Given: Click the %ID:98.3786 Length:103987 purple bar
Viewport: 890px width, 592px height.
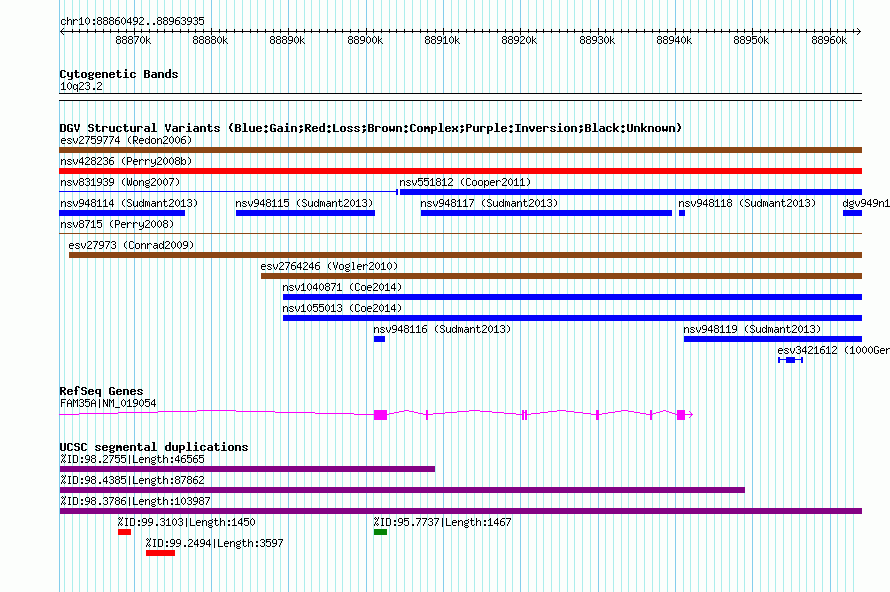Looking at the screenshot, I should point(460,511).
